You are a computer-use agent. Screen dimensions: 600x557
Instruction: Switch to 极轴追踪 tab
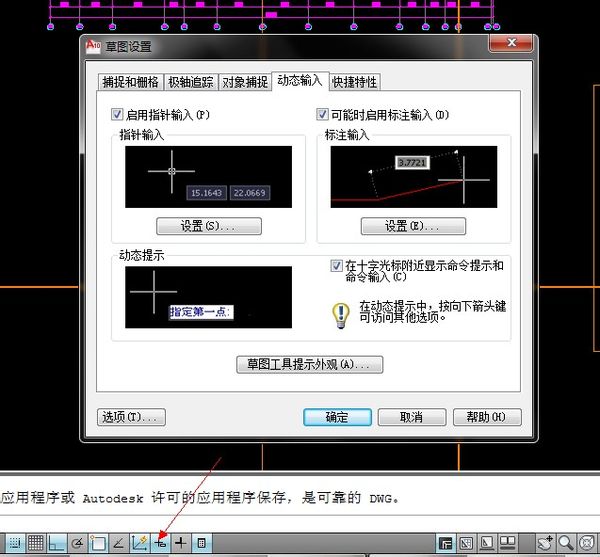191,82
